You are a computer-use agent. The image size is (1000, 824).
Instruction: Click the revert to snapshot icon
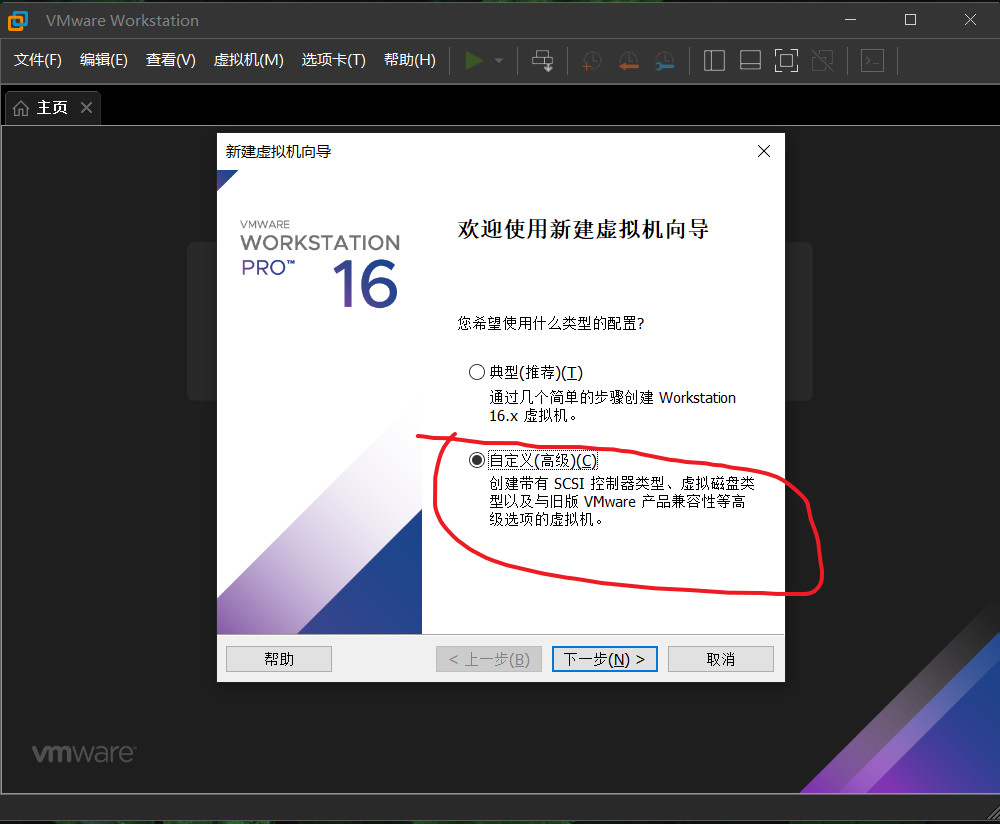tap(629, 61)
